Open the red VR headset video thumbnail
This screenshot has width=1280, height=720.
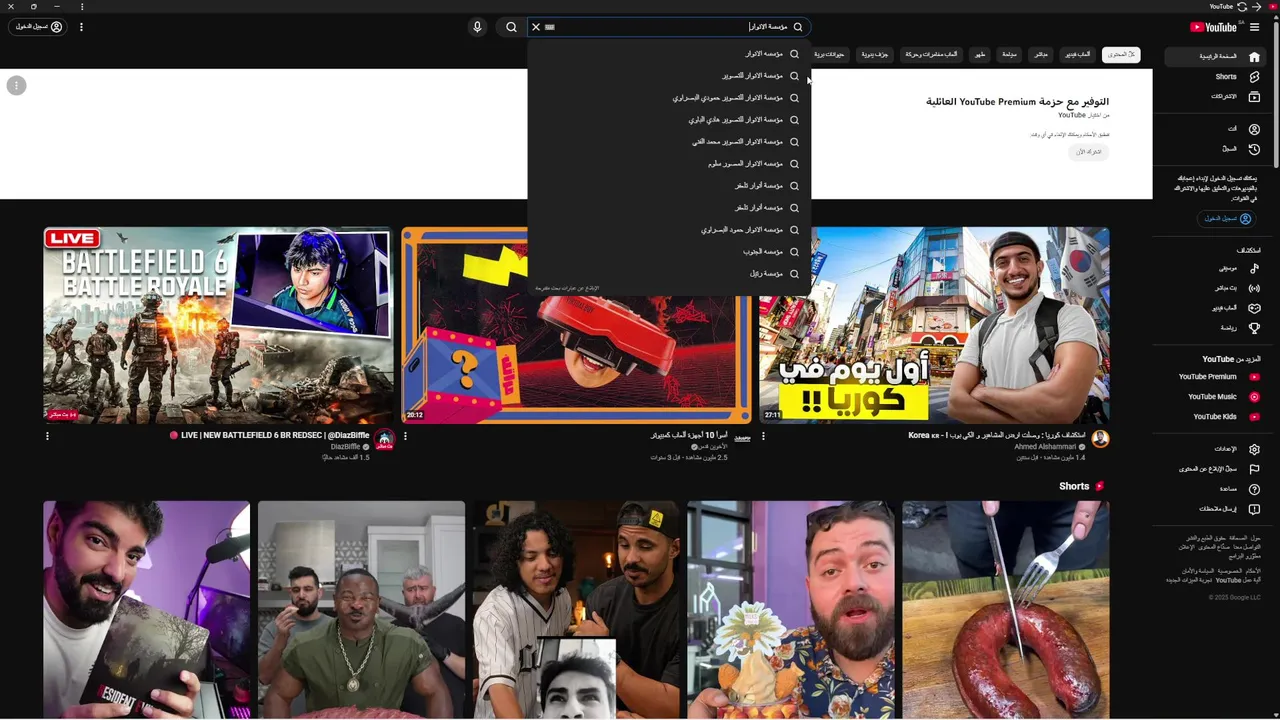[x=576, y=325]
